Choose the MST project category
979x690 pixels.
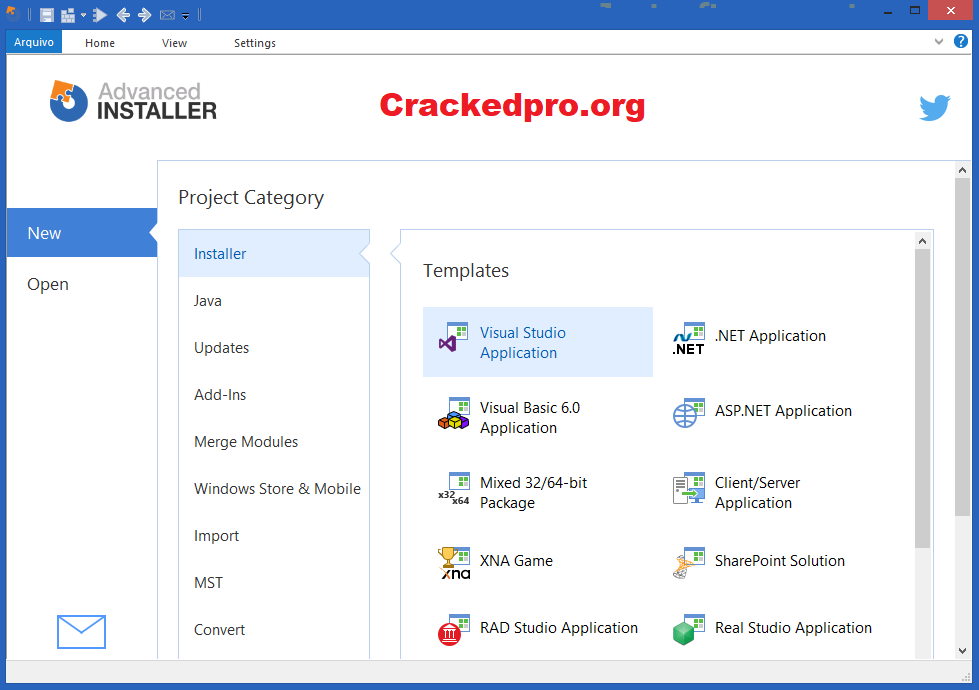[x=273, y=583]
